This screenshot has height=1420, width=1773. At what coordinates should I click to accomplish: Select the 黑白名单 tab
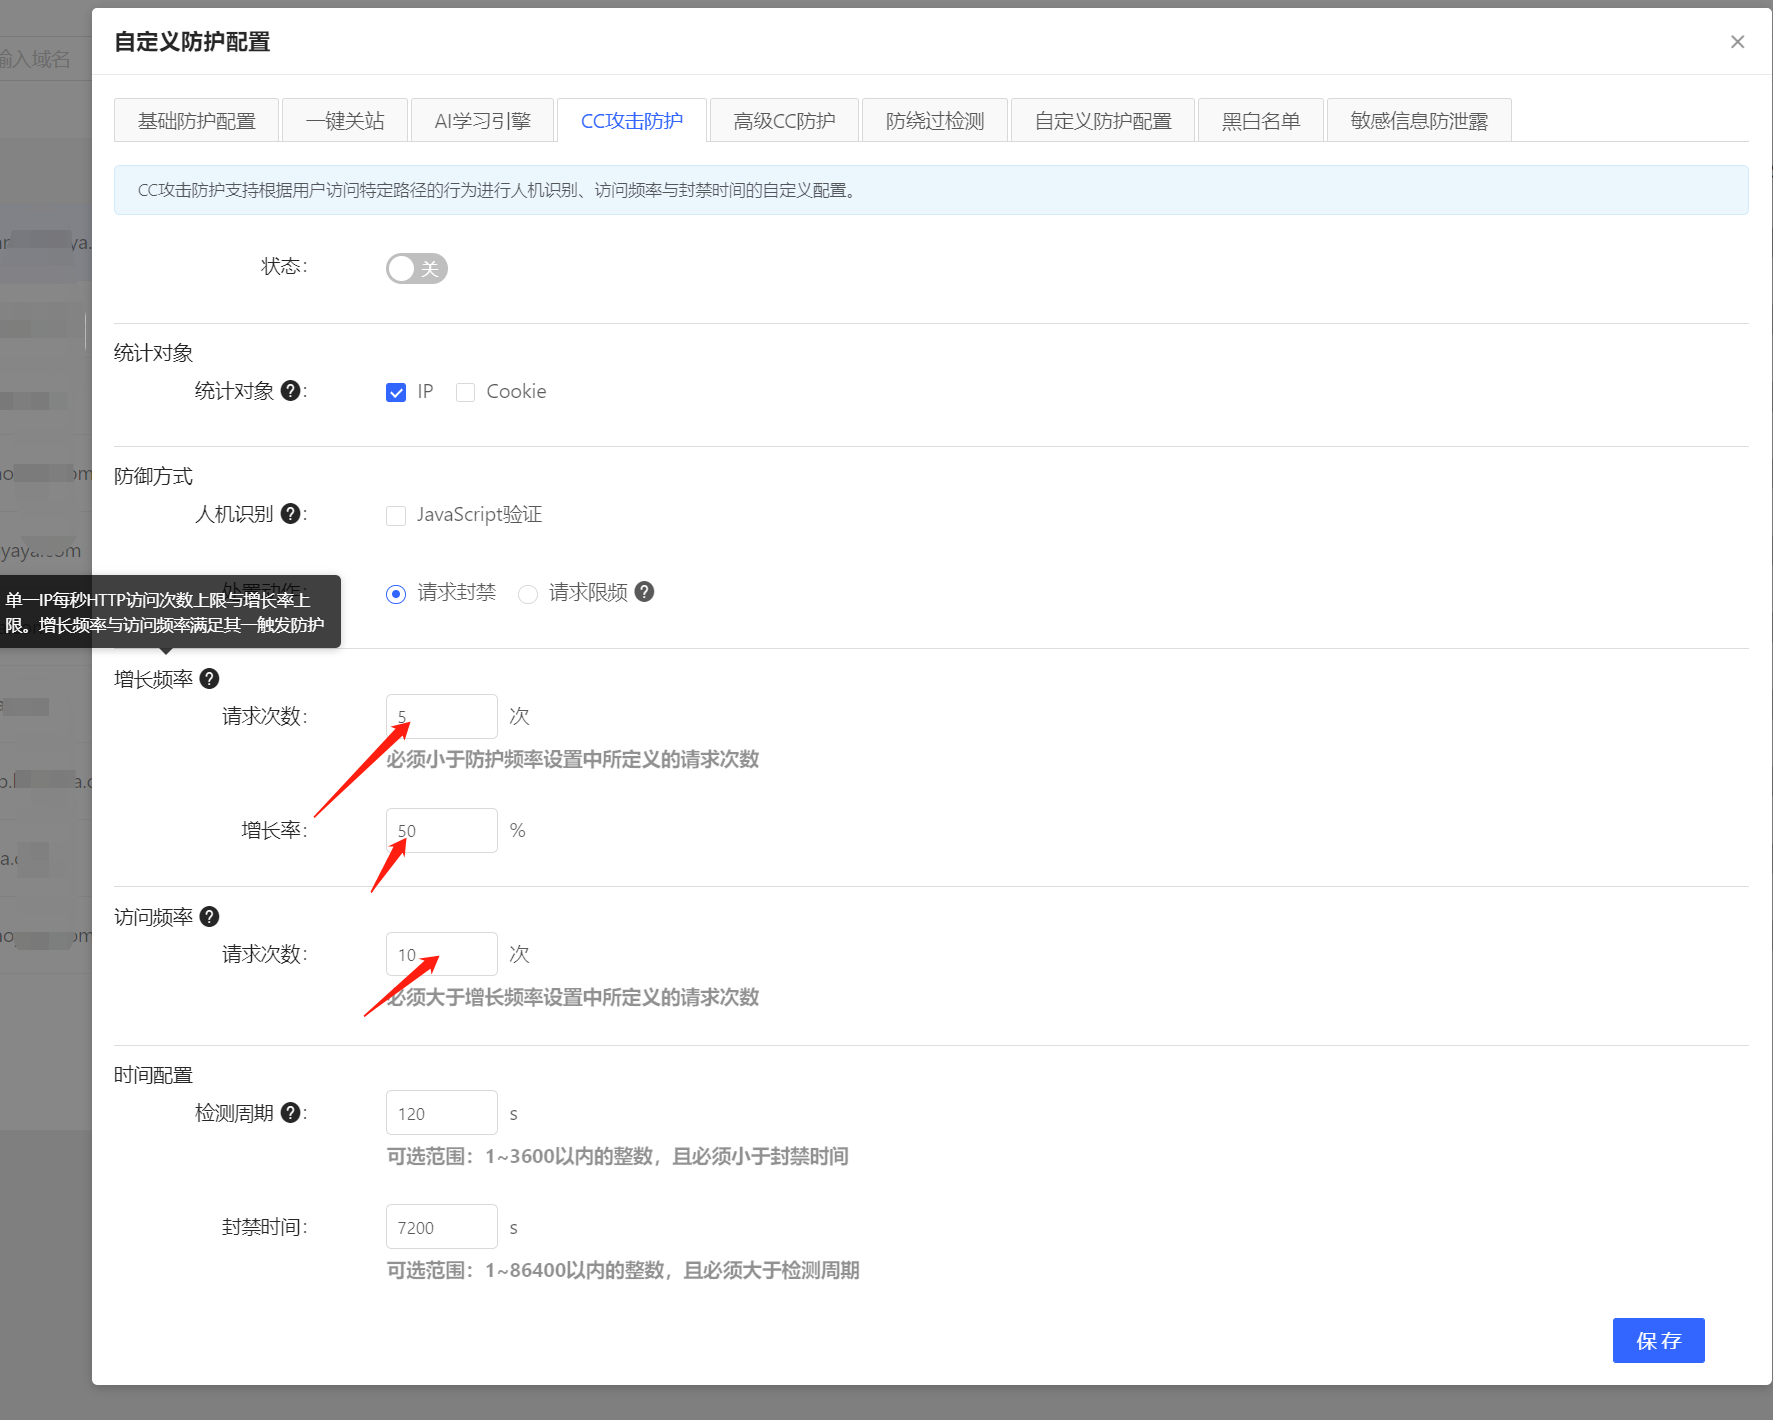pos(1261,121)
